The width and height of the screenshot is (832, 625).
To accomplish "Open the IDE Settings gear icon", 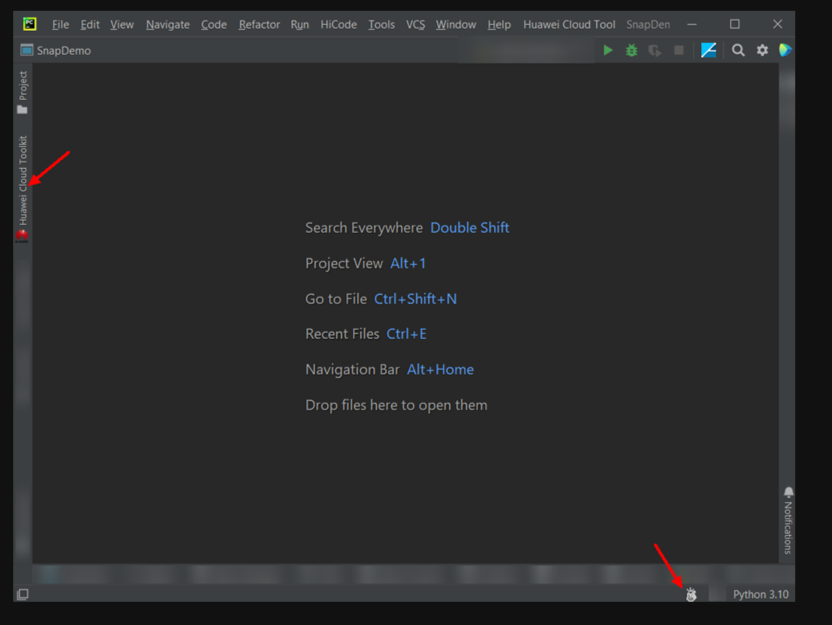I will click(762, 50).
